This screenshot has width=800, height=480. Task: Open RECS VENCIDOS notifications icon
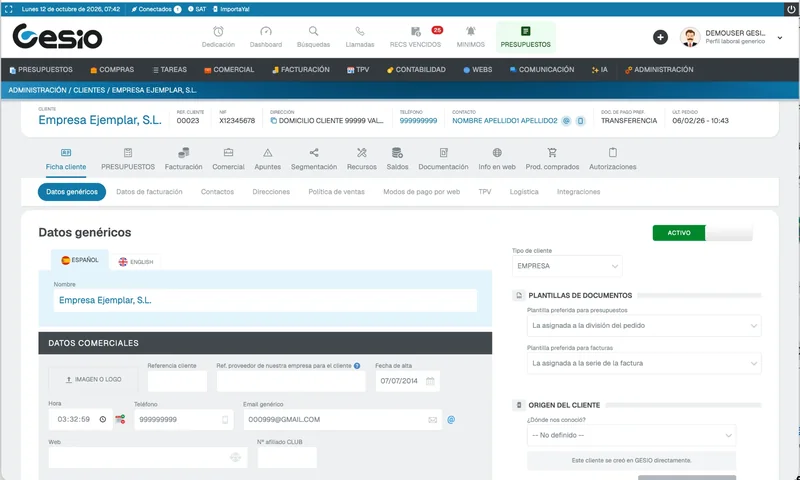415,32
